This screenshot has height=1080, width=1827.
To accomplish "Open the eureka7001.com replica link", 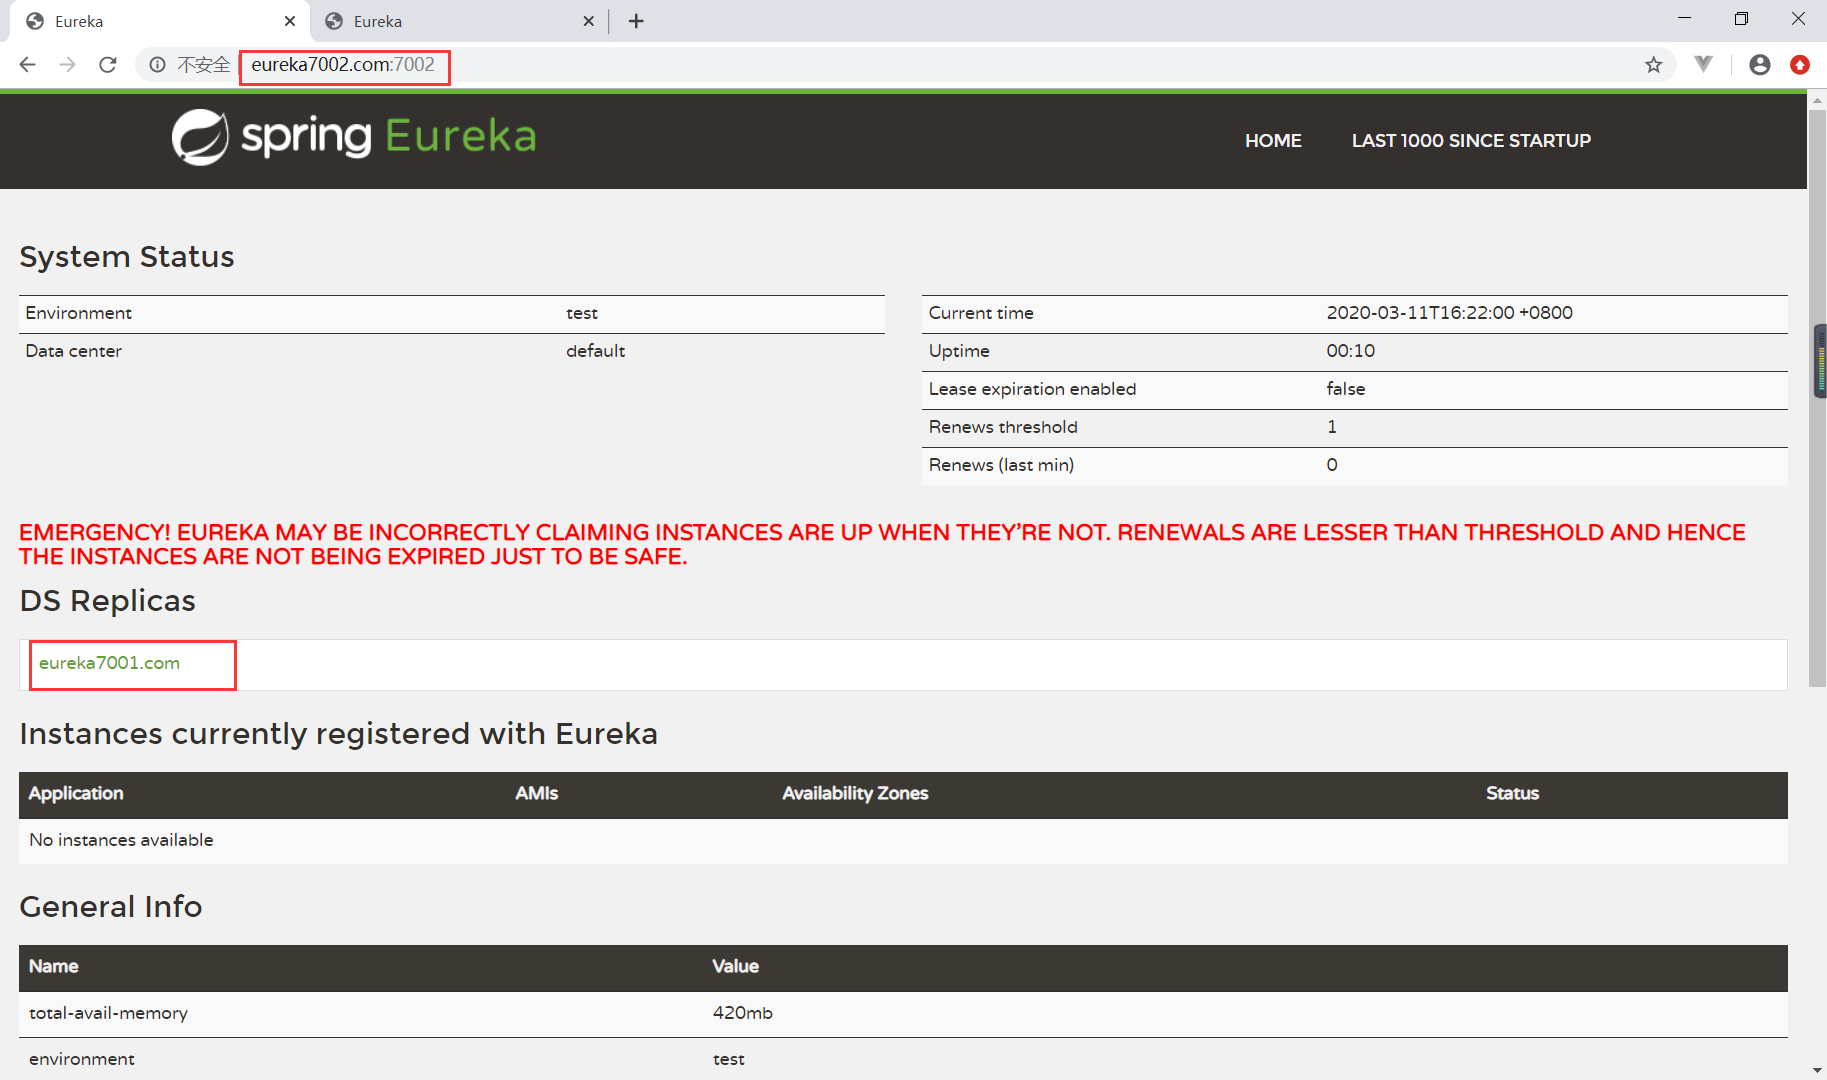I will pos(109,663).
